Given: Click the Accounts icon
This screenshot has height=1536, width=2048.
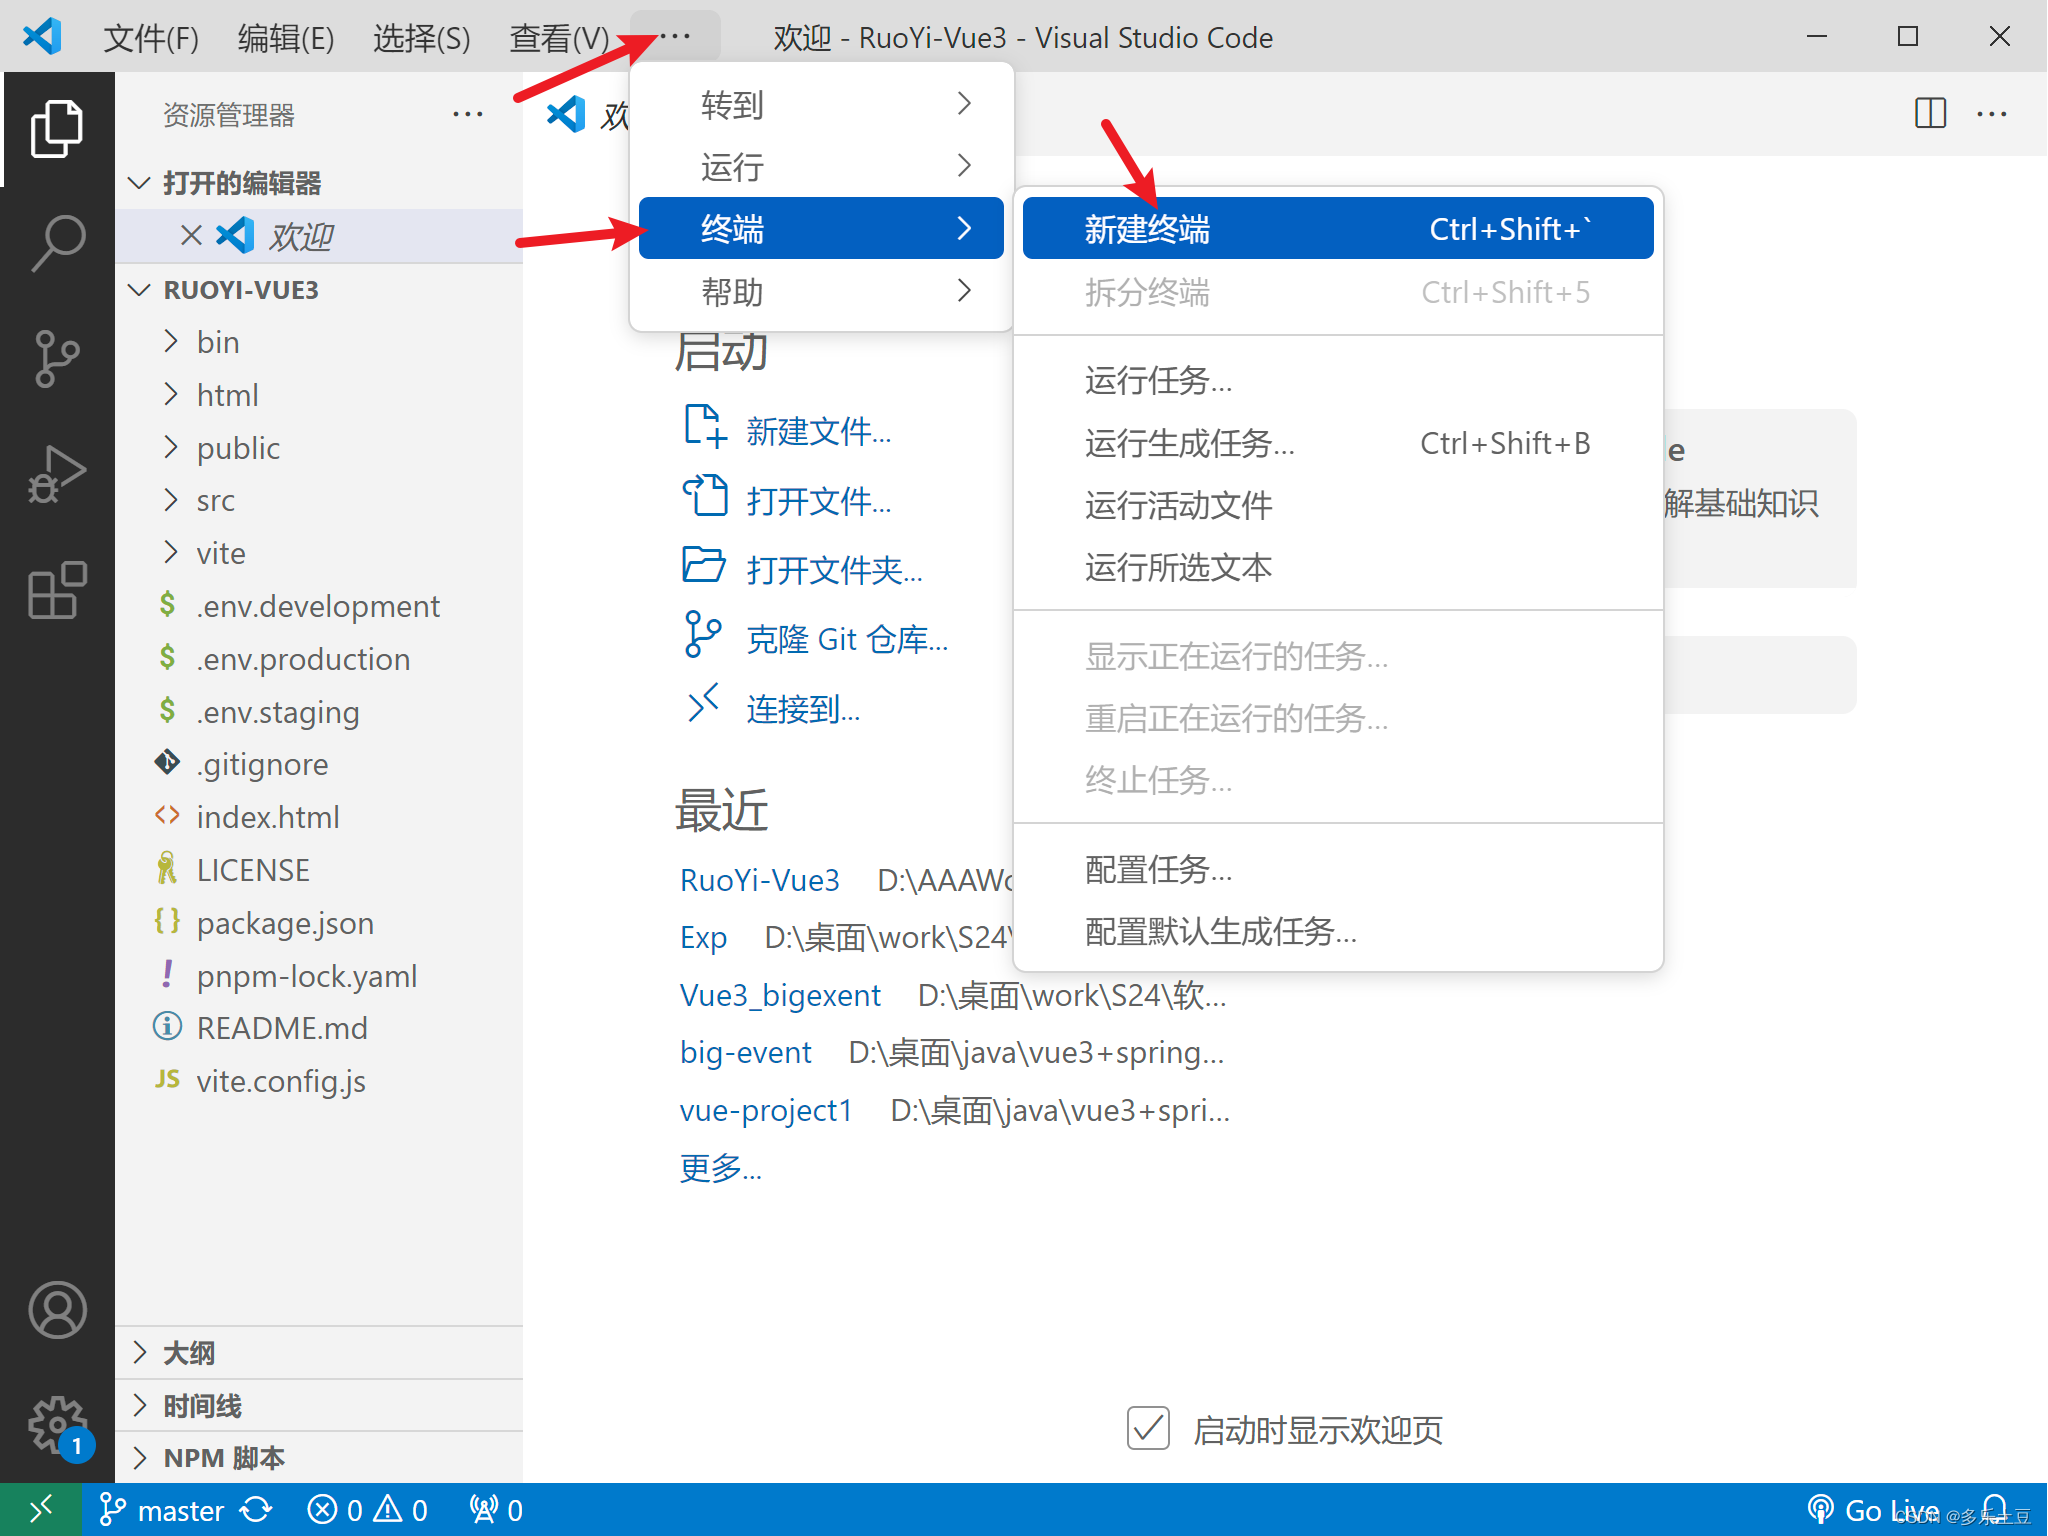Looking at the screenshot, I should pos(57,1310).
